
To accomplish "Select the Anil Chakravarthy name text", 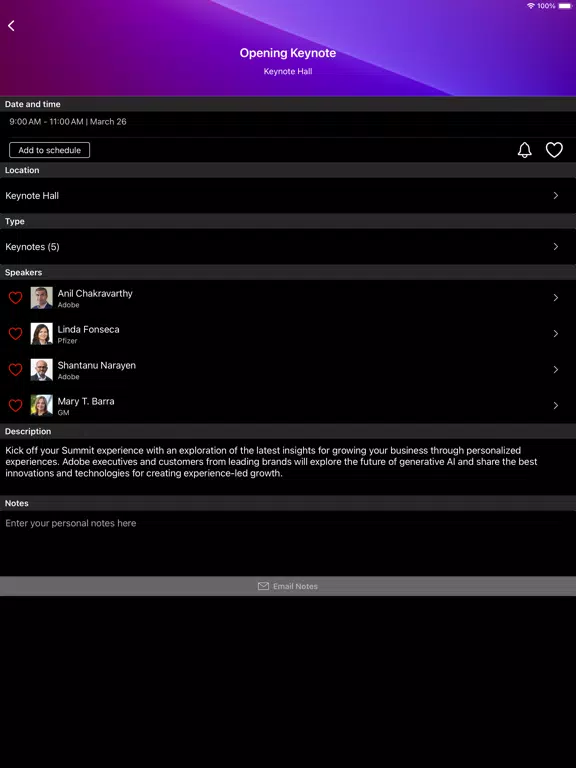I will [x=95, y=293].
